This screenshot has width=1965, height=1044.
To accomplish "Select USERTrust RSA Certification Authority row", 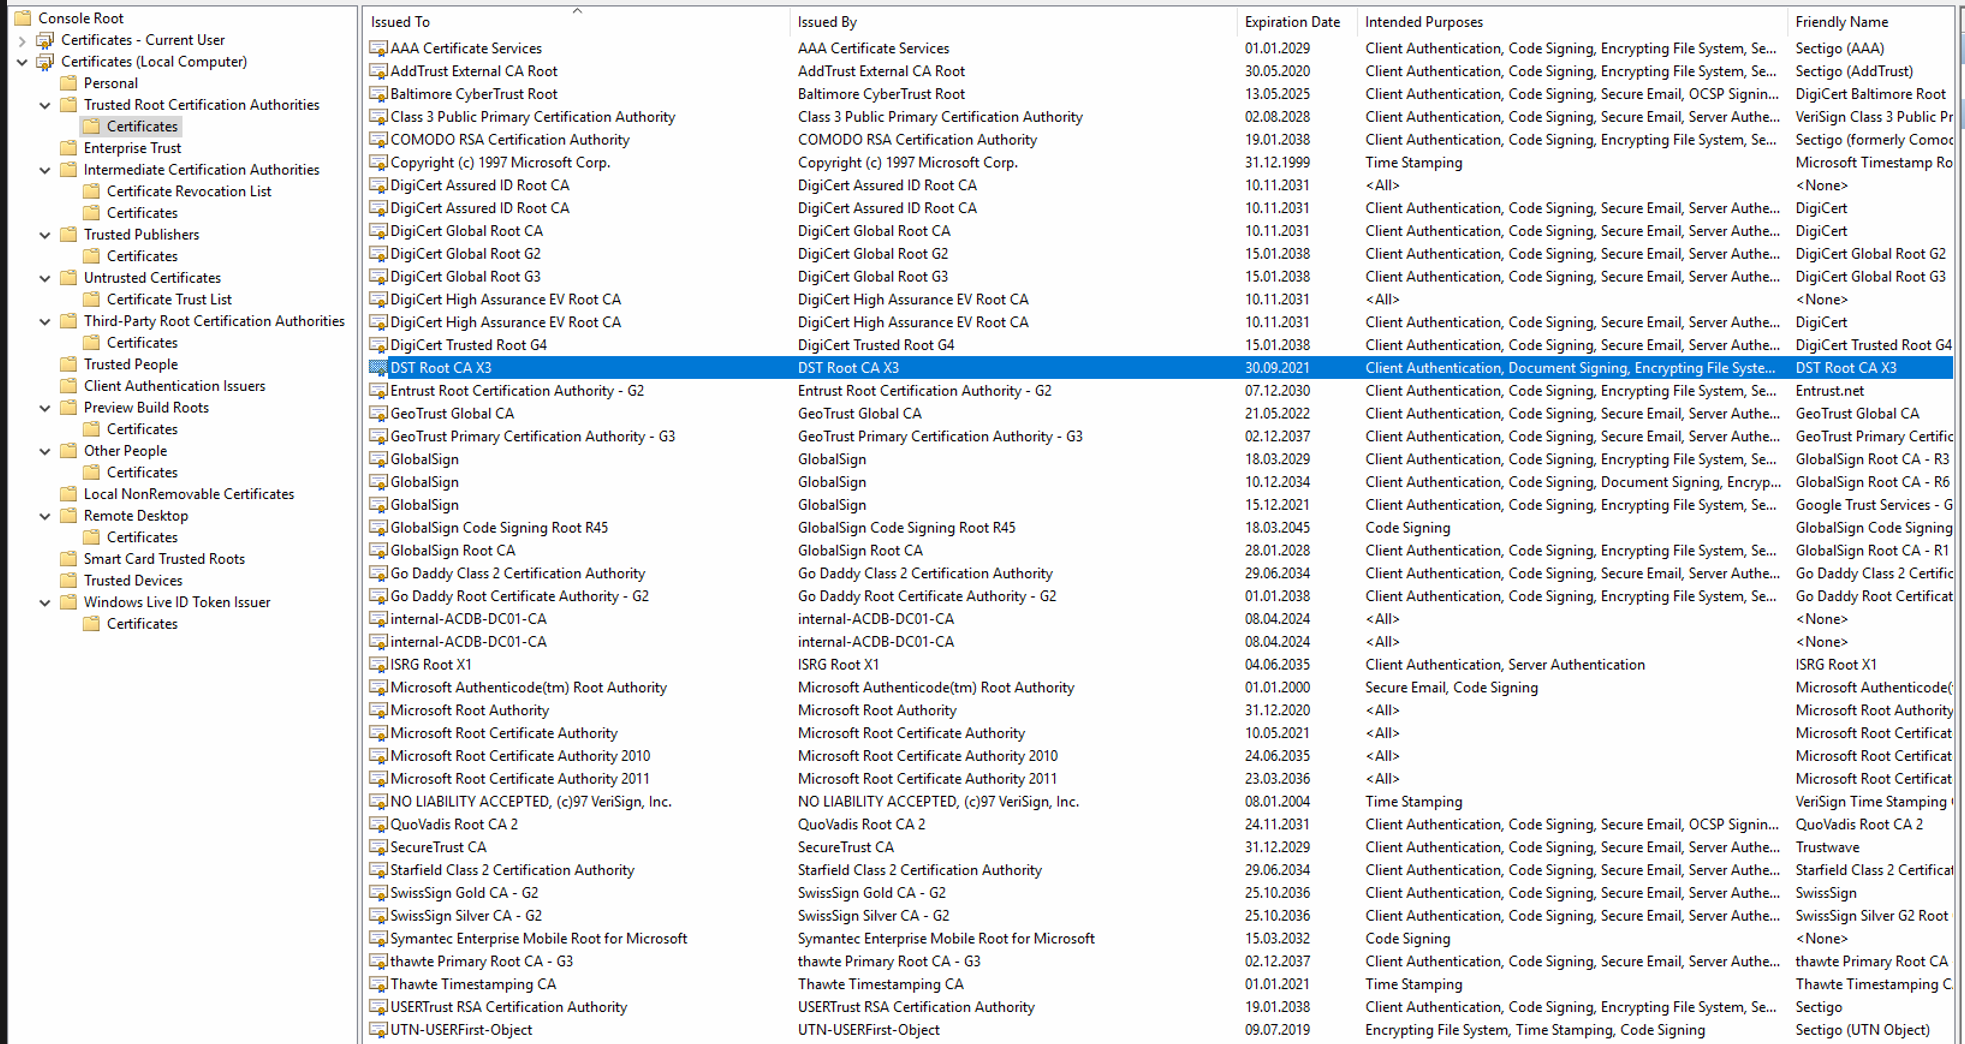I will [x=1160, y=1007].
